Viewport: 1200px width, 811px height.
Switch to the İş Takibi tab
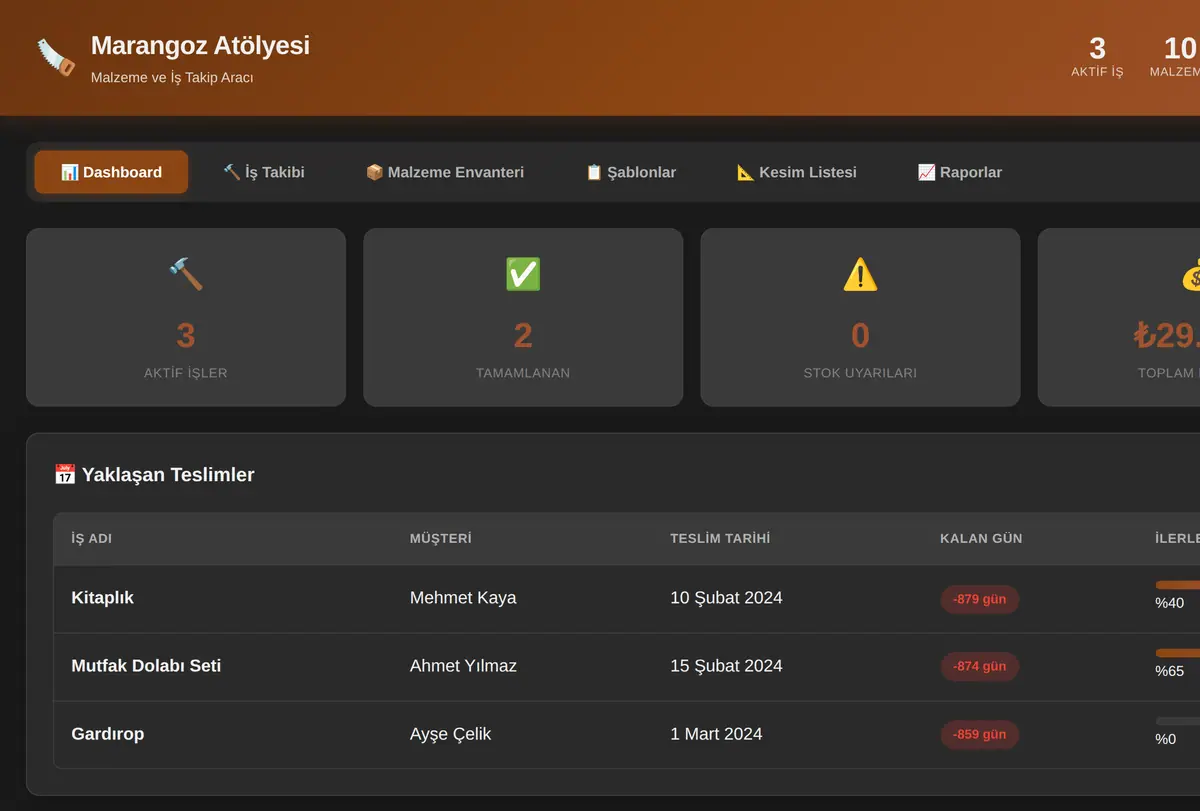click(x=264, y=172)
